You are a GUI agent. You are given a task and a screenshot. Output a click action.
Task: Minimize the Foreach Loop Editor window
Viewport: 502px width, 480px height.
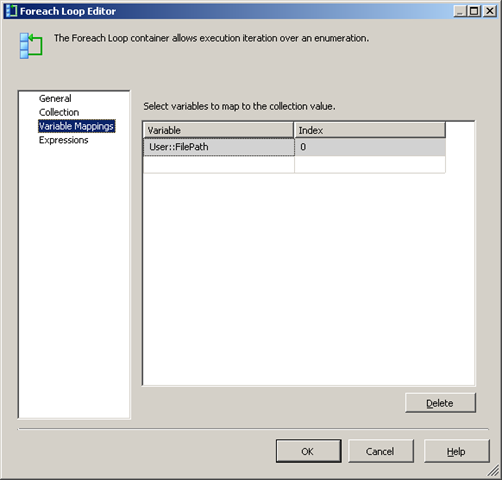tap(460, 11)
